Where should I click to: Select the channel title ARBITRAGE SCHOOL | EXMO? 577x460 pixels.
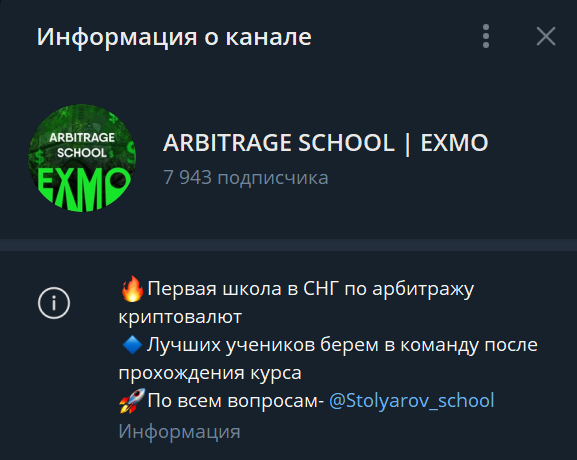pos(326,143)
